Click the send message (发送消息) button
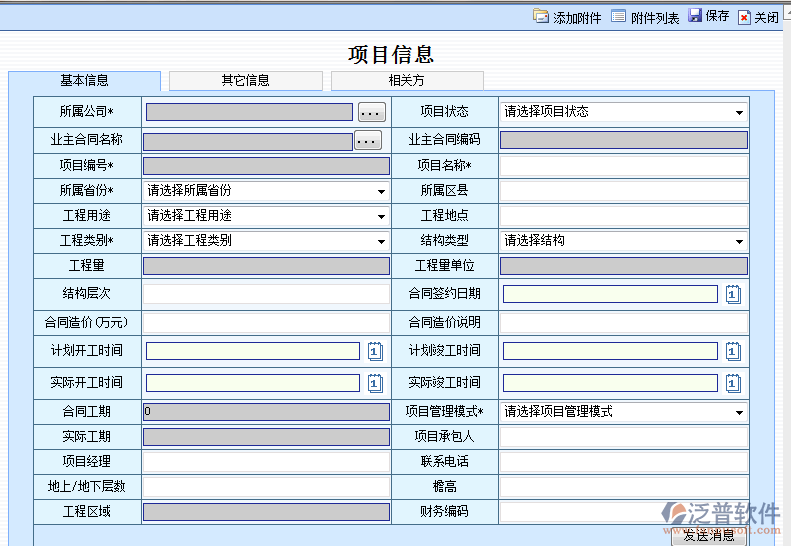 [x=709, y=536]
